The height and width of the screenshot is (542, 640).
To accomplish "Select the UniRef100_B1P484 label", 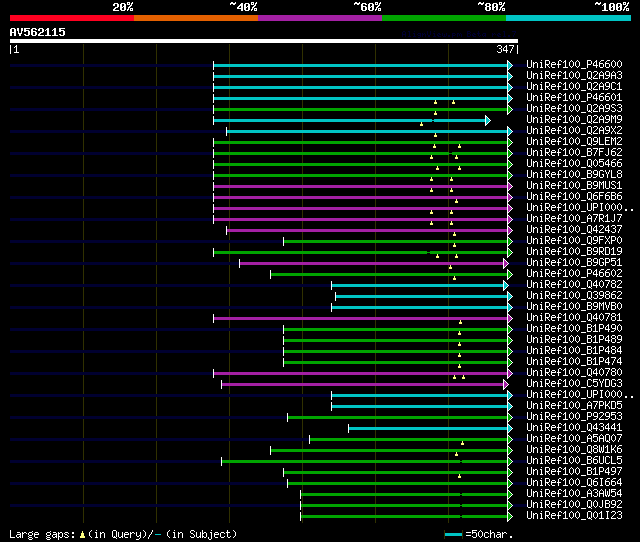I will tap(574, 351).
